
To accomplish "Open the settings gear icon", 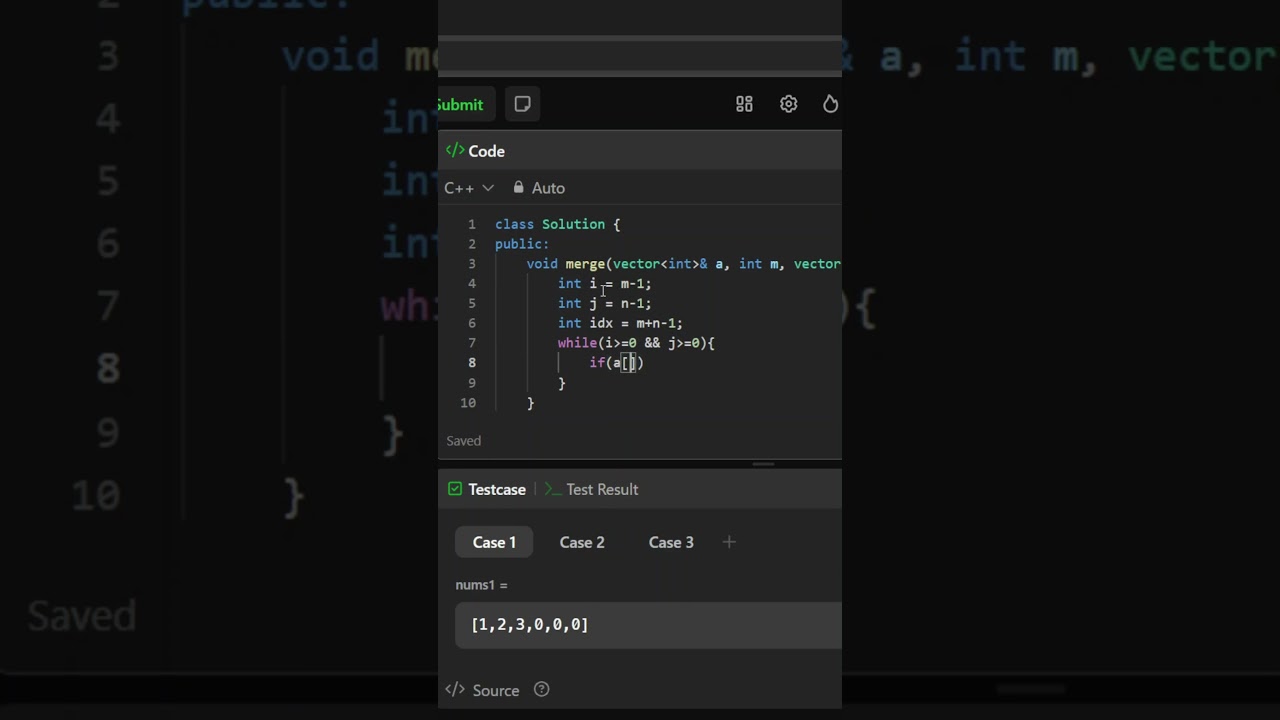I will tap(789, 104).
